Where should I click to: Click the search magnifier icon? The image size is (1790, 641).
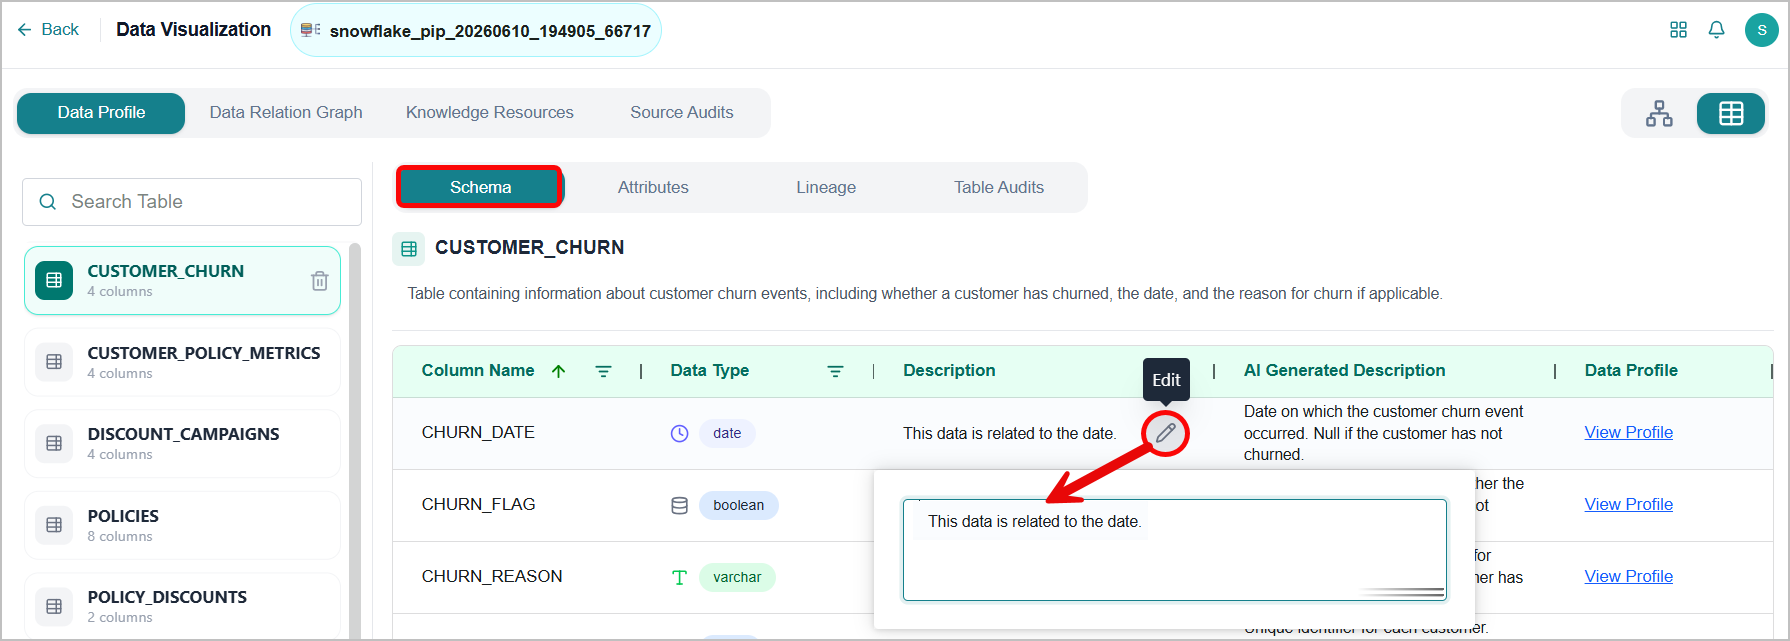click(x=47, y=202)
